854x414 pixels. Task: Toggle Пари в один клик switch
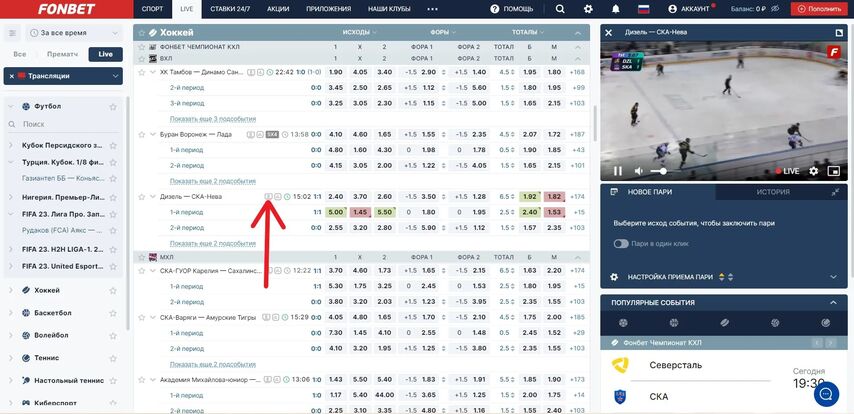pos(621,243)
